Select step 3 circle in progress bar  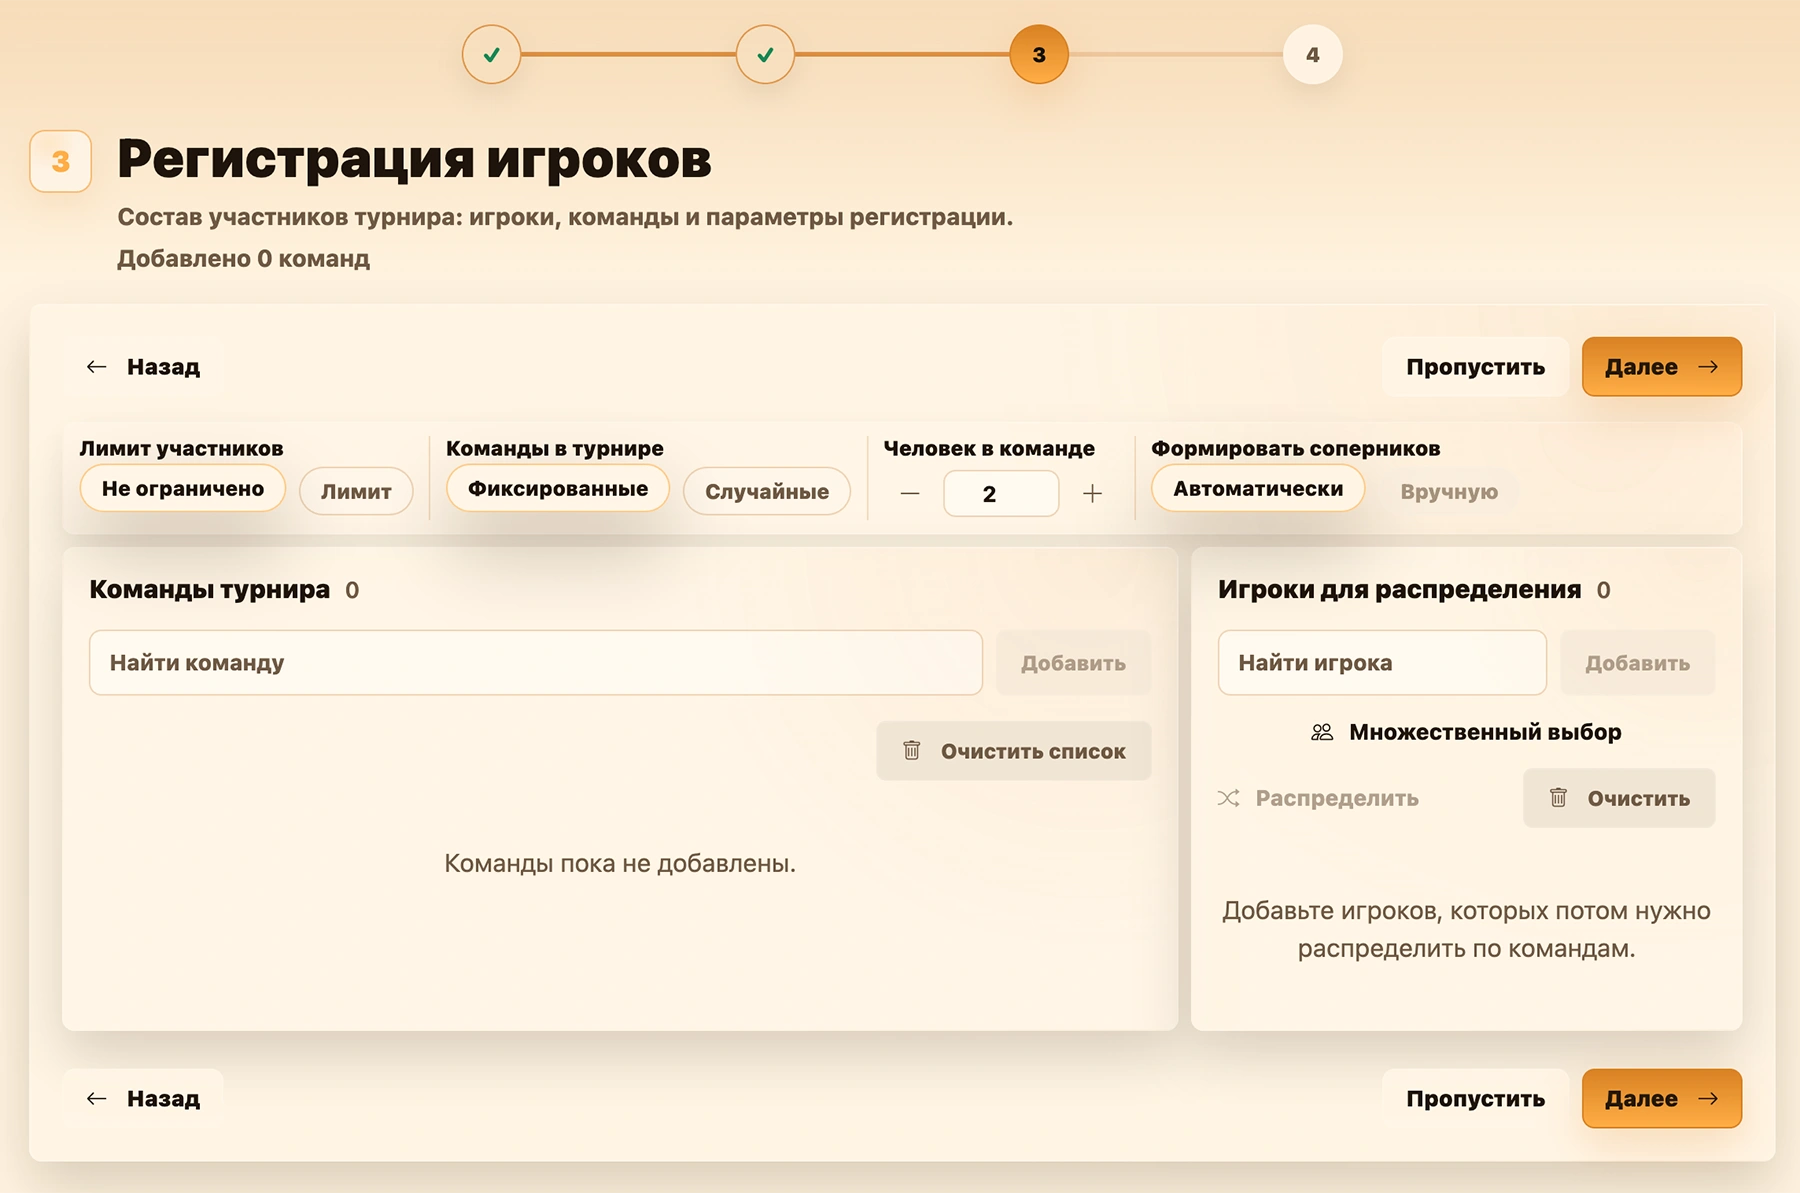coord(1039,55)
